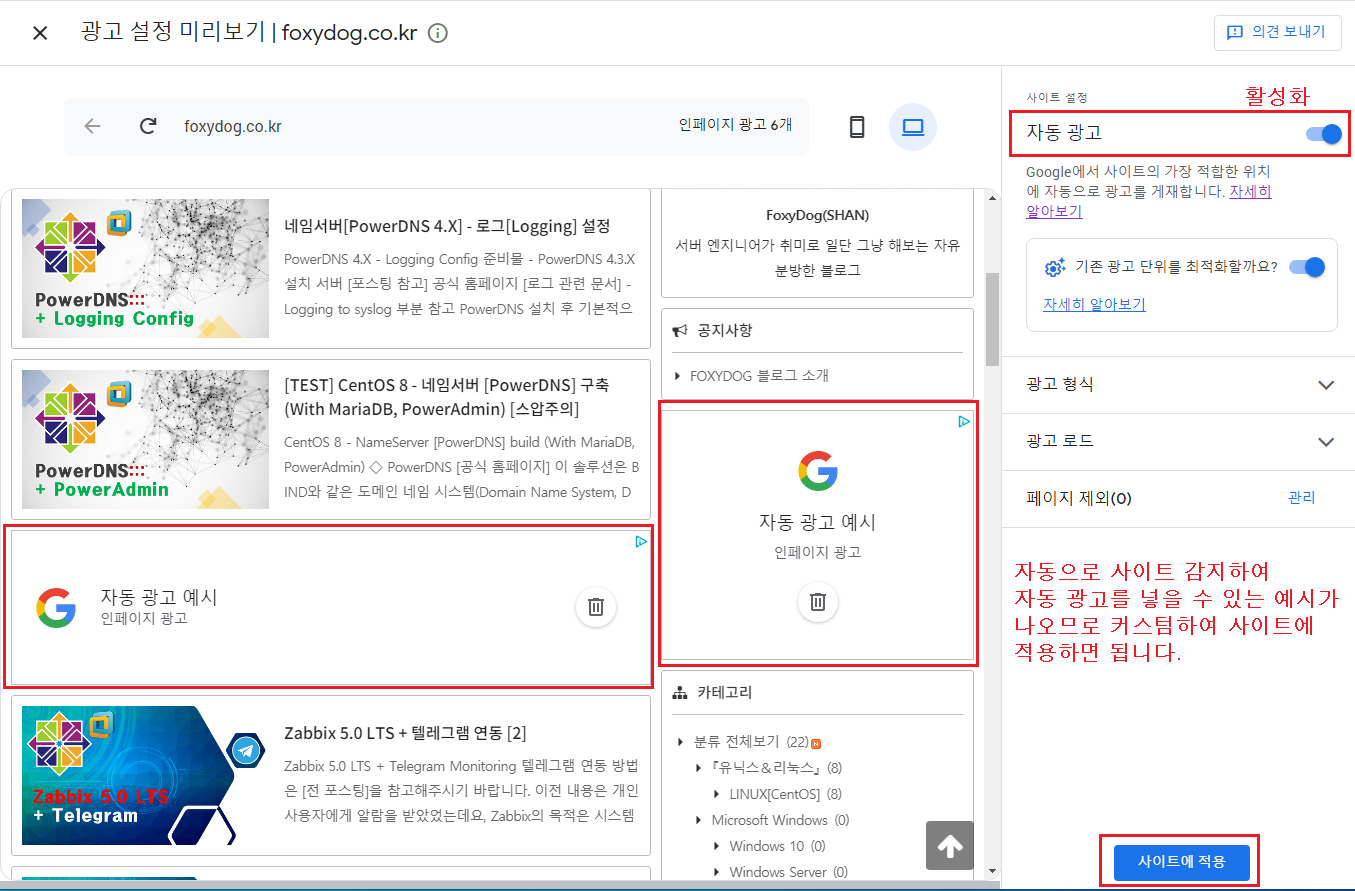Image resolution: width=1355 pixels, height=891 pixels.
Task: Click the scroll-to-top arrow button
Action: (x=950, y=846)
